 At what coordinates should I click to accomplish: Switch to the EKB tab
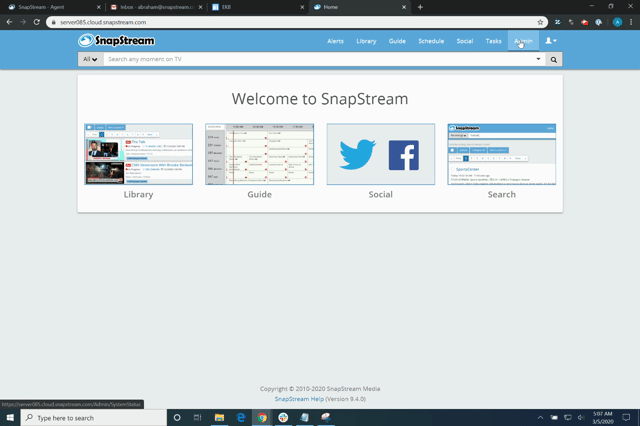pyautogui.click(x=258, y=7)
